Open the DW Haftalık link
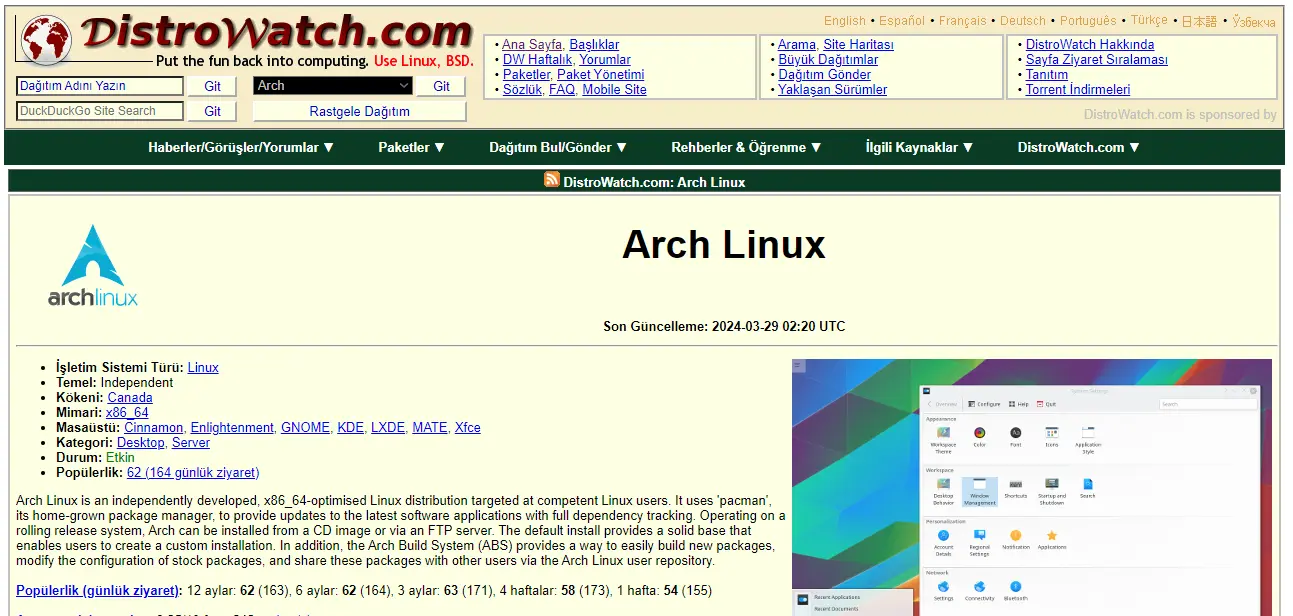The height and width of the screenshot is (616, 1293). [x=538, y=60]
